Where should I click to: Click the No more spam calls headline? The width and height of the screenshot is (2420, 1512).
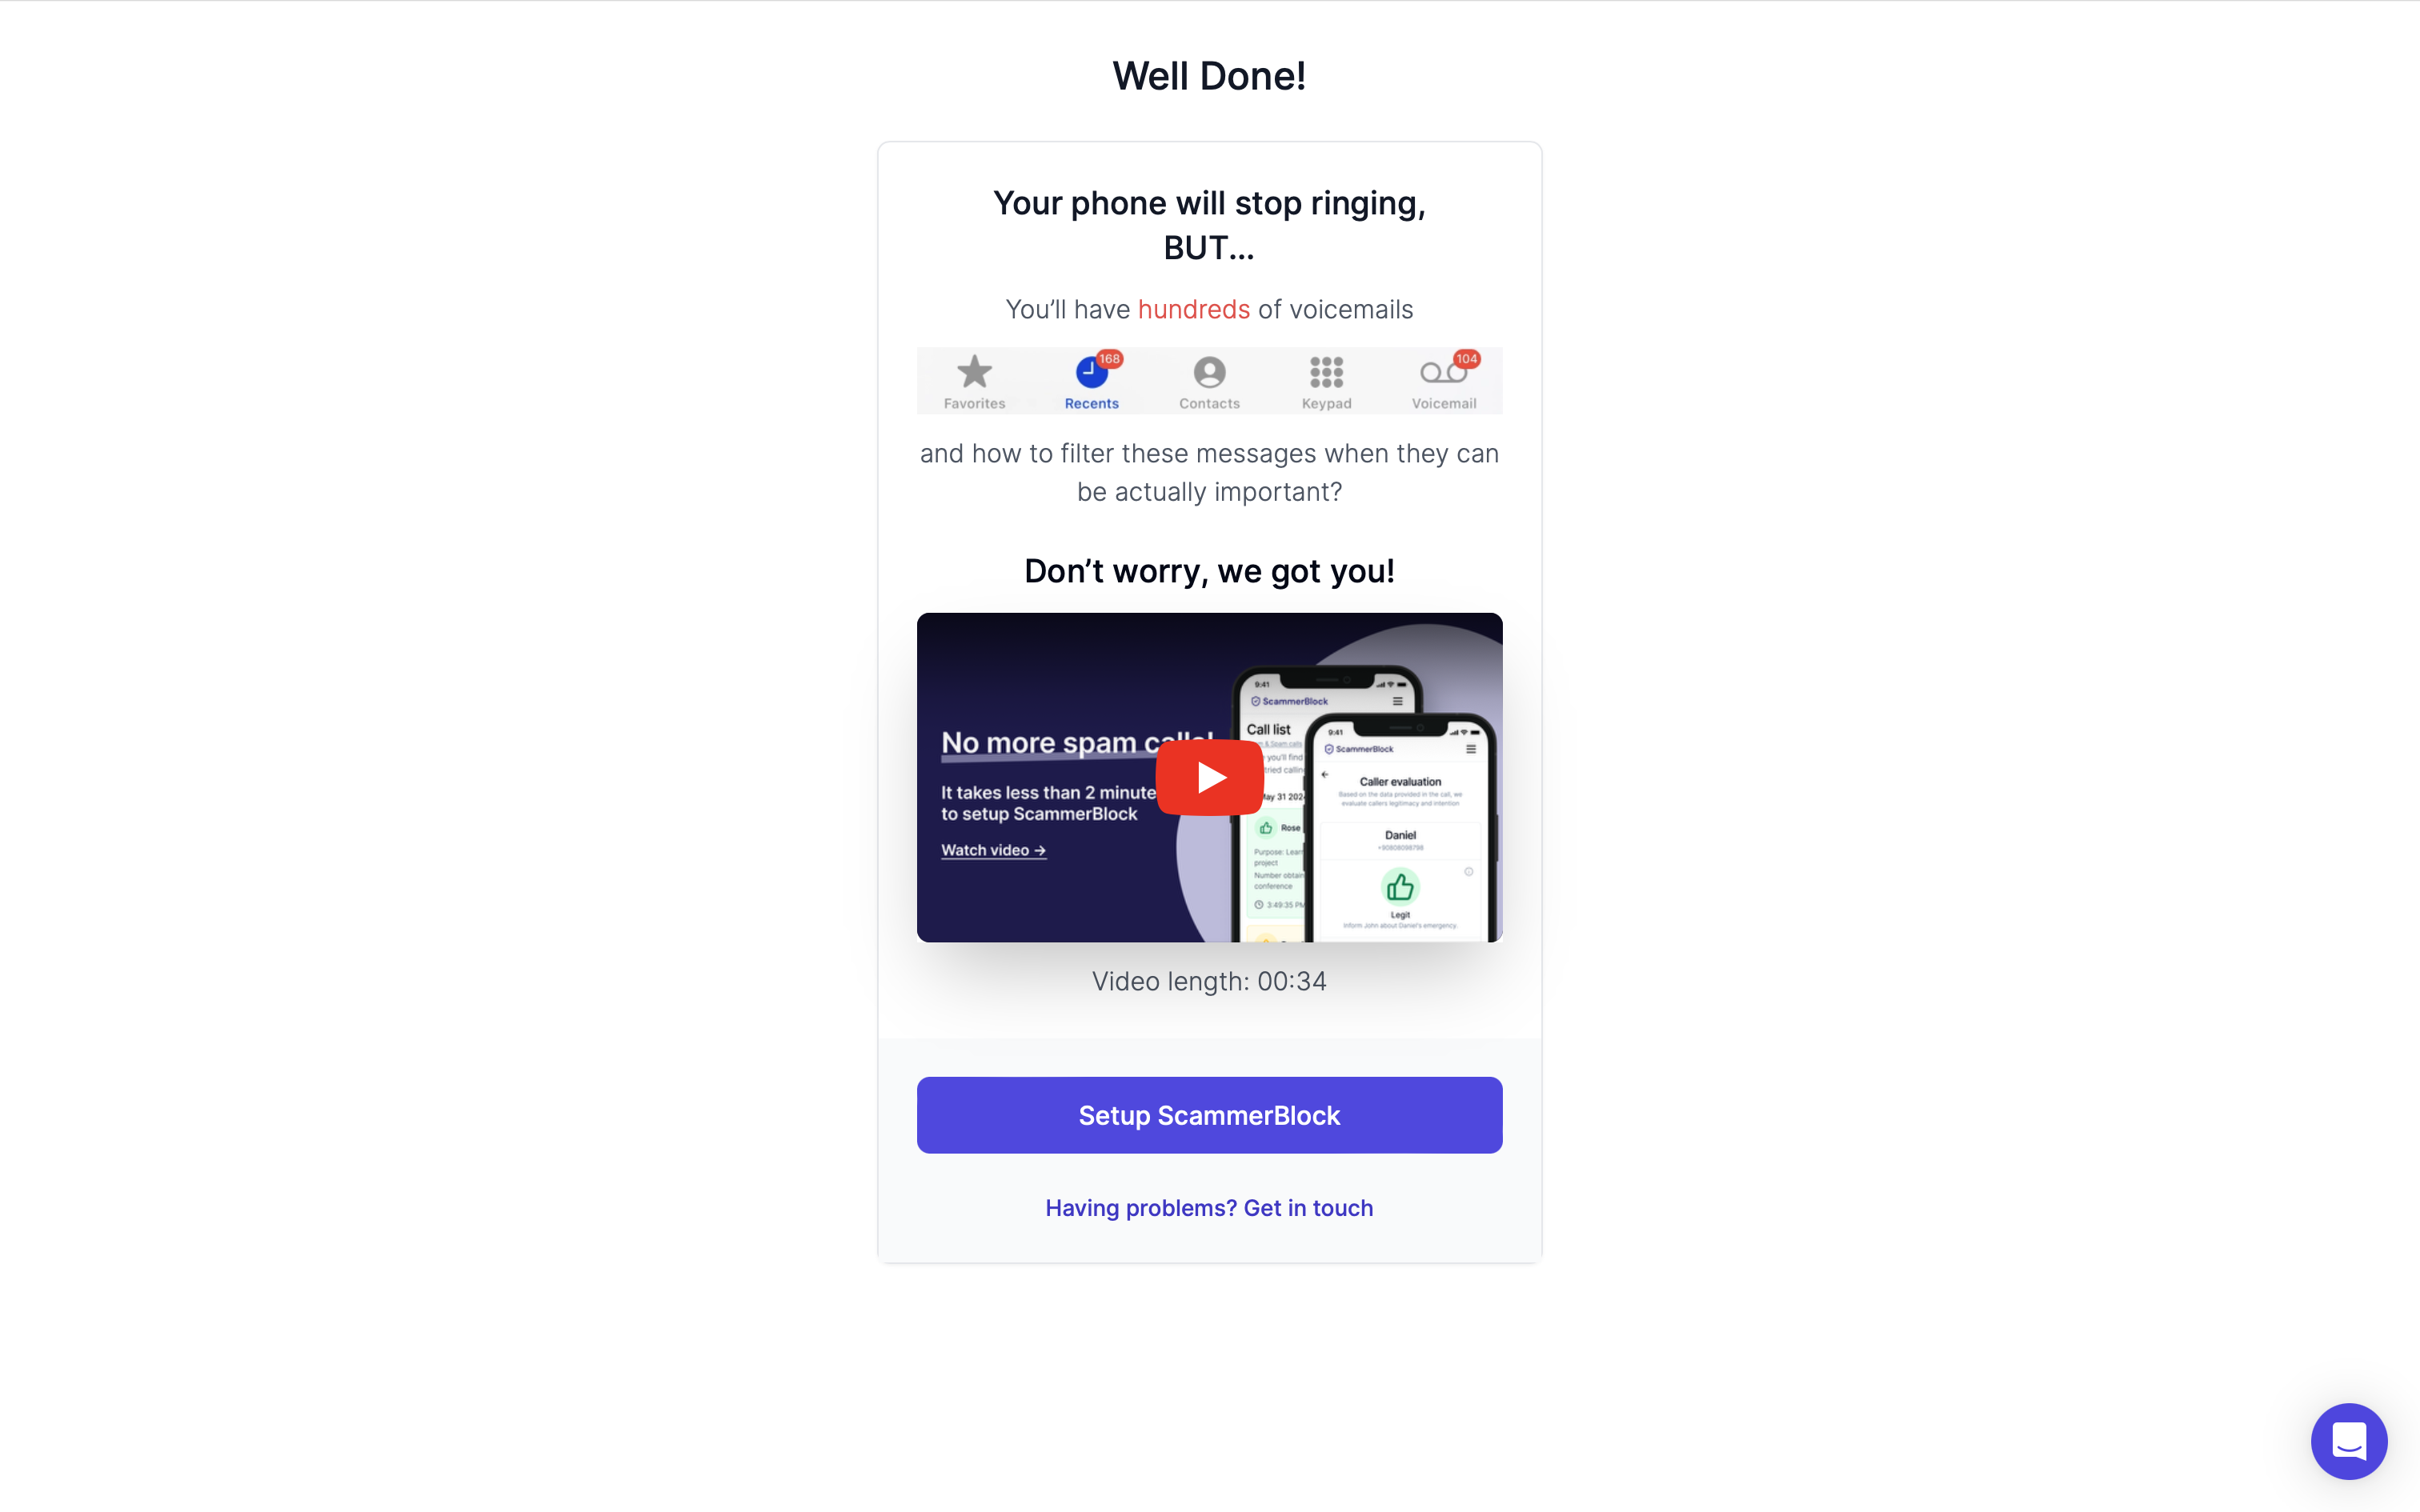1077,743
